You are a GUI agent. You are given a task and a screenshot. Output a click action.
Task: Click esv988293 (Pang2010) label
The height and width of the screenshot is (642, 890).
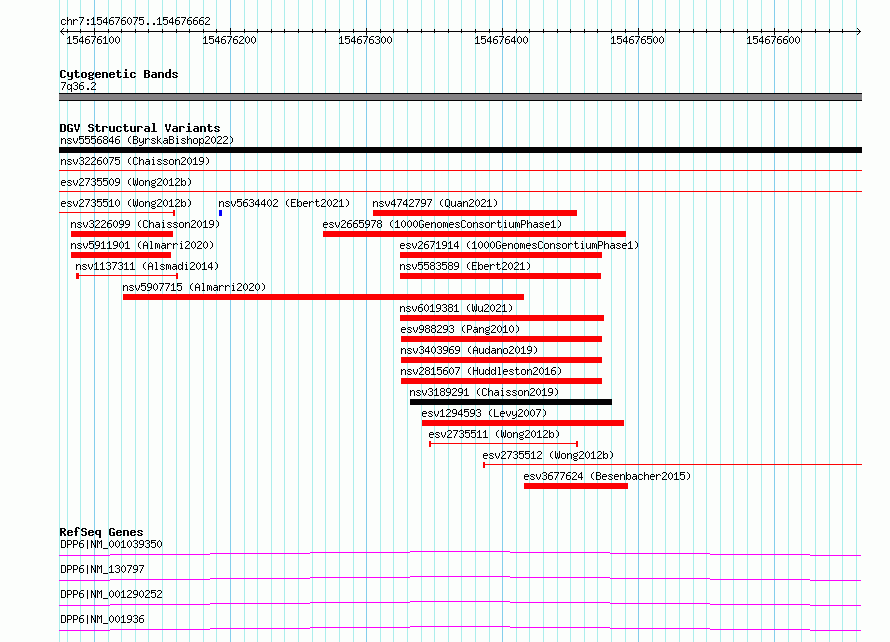pos(460,329)
